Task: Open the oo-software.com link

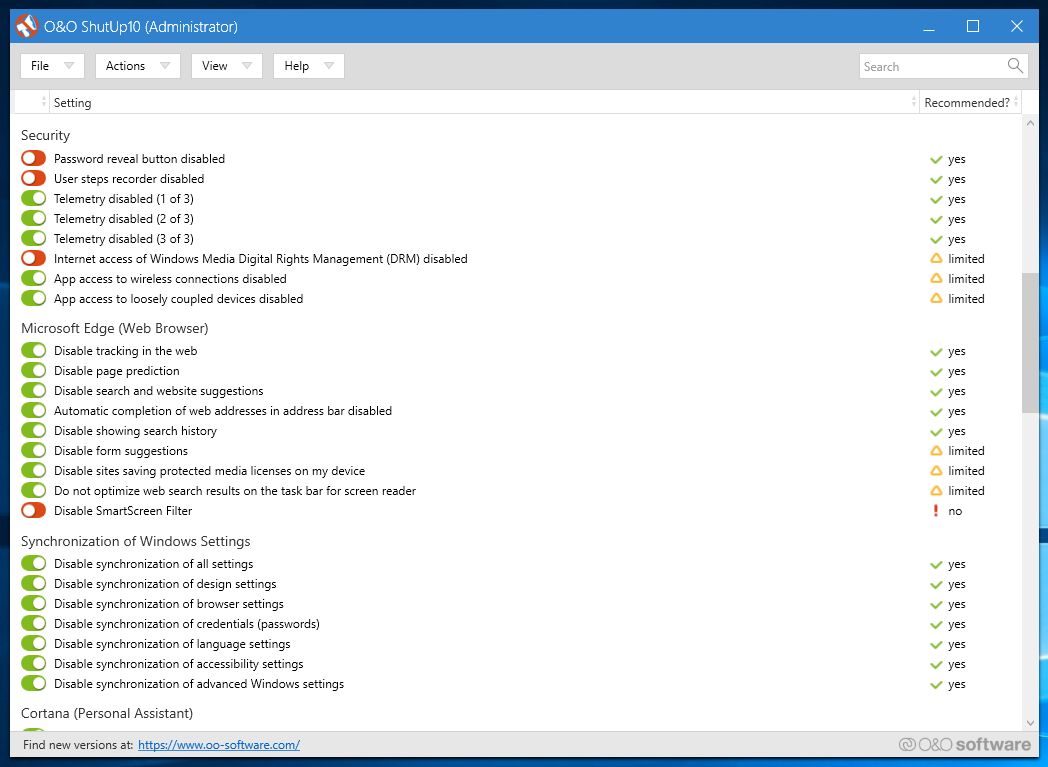Action: click(219, 745)
